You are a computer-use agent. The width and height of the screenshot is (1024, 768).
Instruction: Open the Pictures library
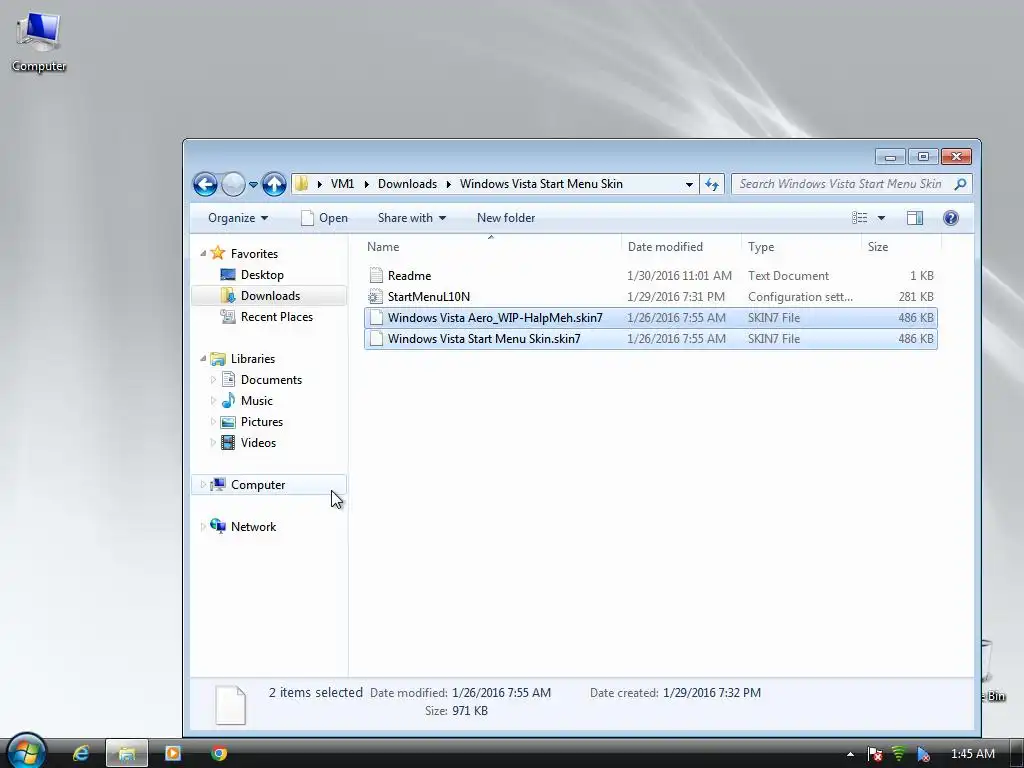pyautogui.click(x=261, y=422)
